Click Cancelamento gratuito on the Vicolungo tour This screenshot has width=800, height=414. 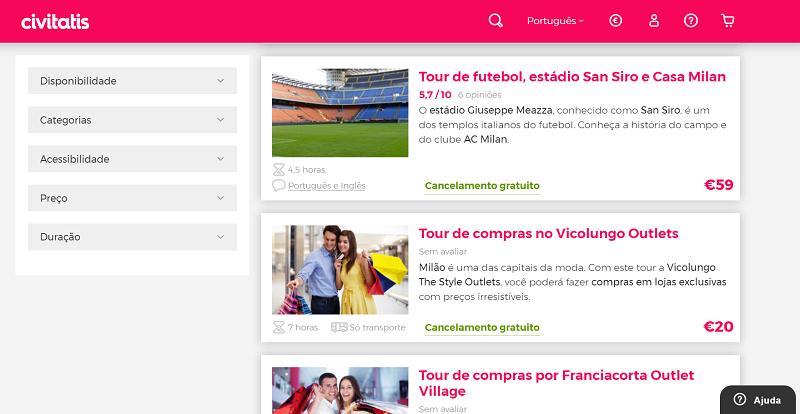[x=482, y=327]
